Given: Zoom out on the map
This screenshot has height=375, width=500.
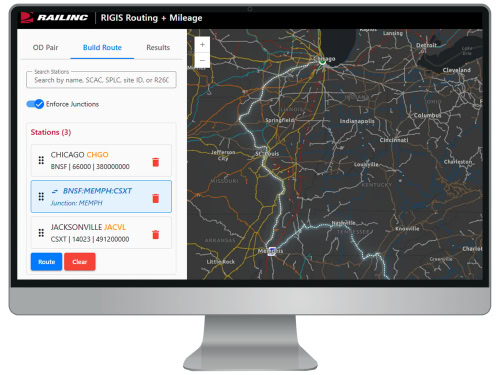Looking at the screenshot, I should 202,60.
